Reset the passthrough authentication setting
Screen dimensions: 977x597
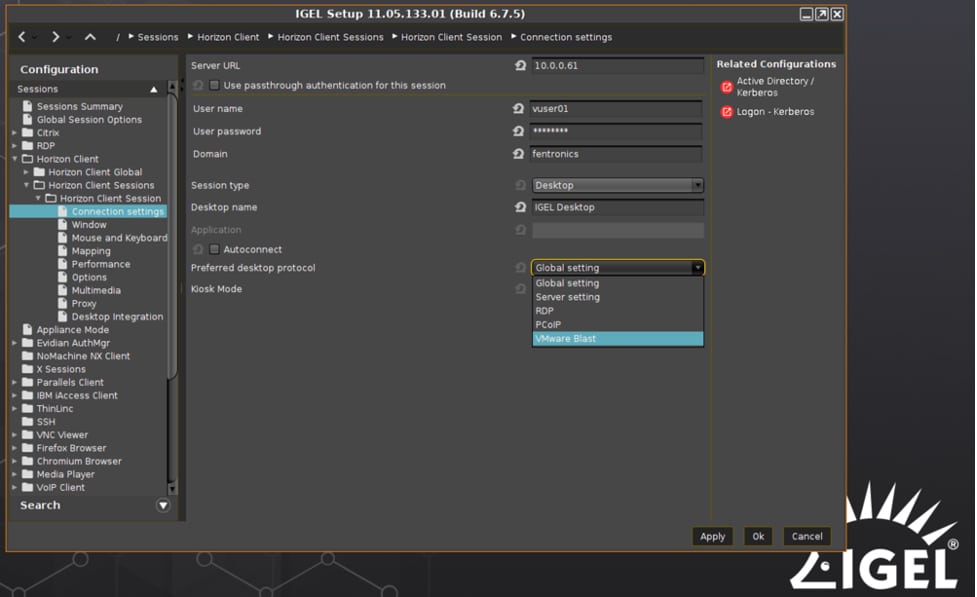198,85
